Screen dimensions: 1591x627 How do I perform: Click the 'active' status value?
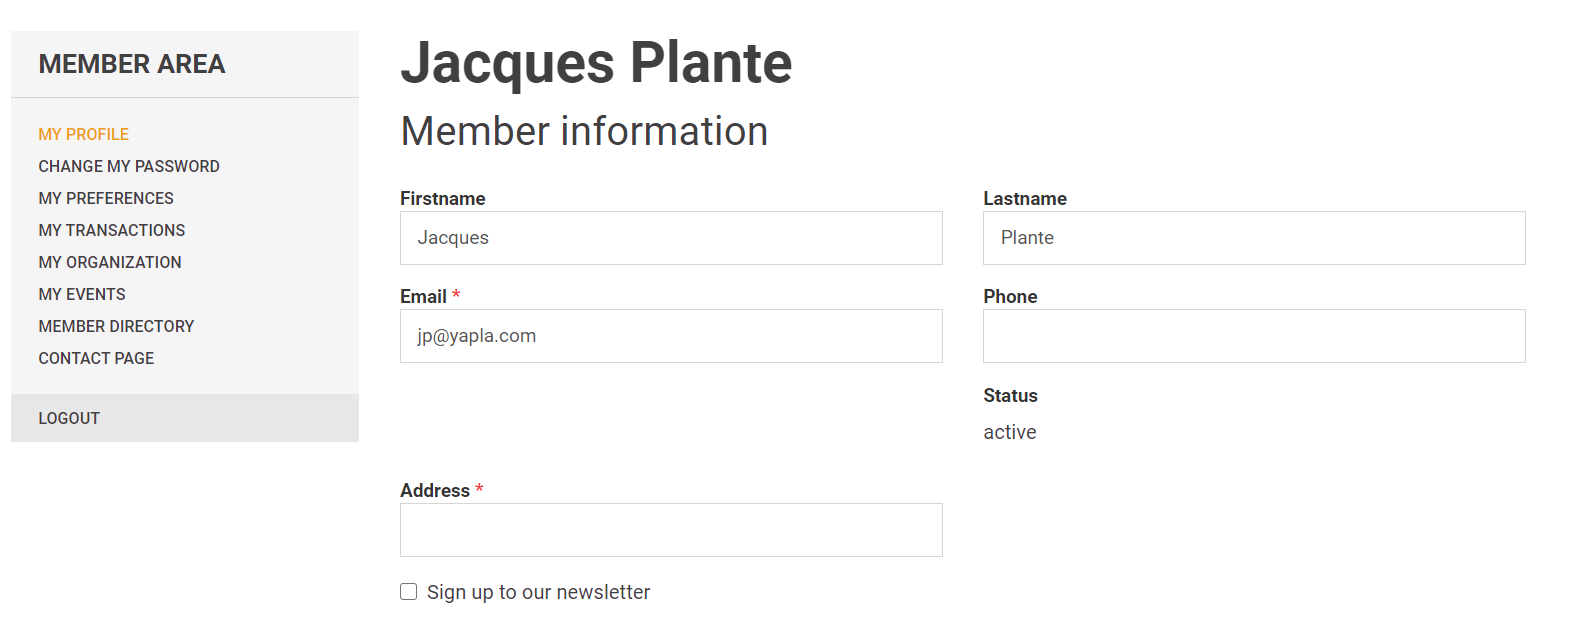click(x=1010, y=432)
